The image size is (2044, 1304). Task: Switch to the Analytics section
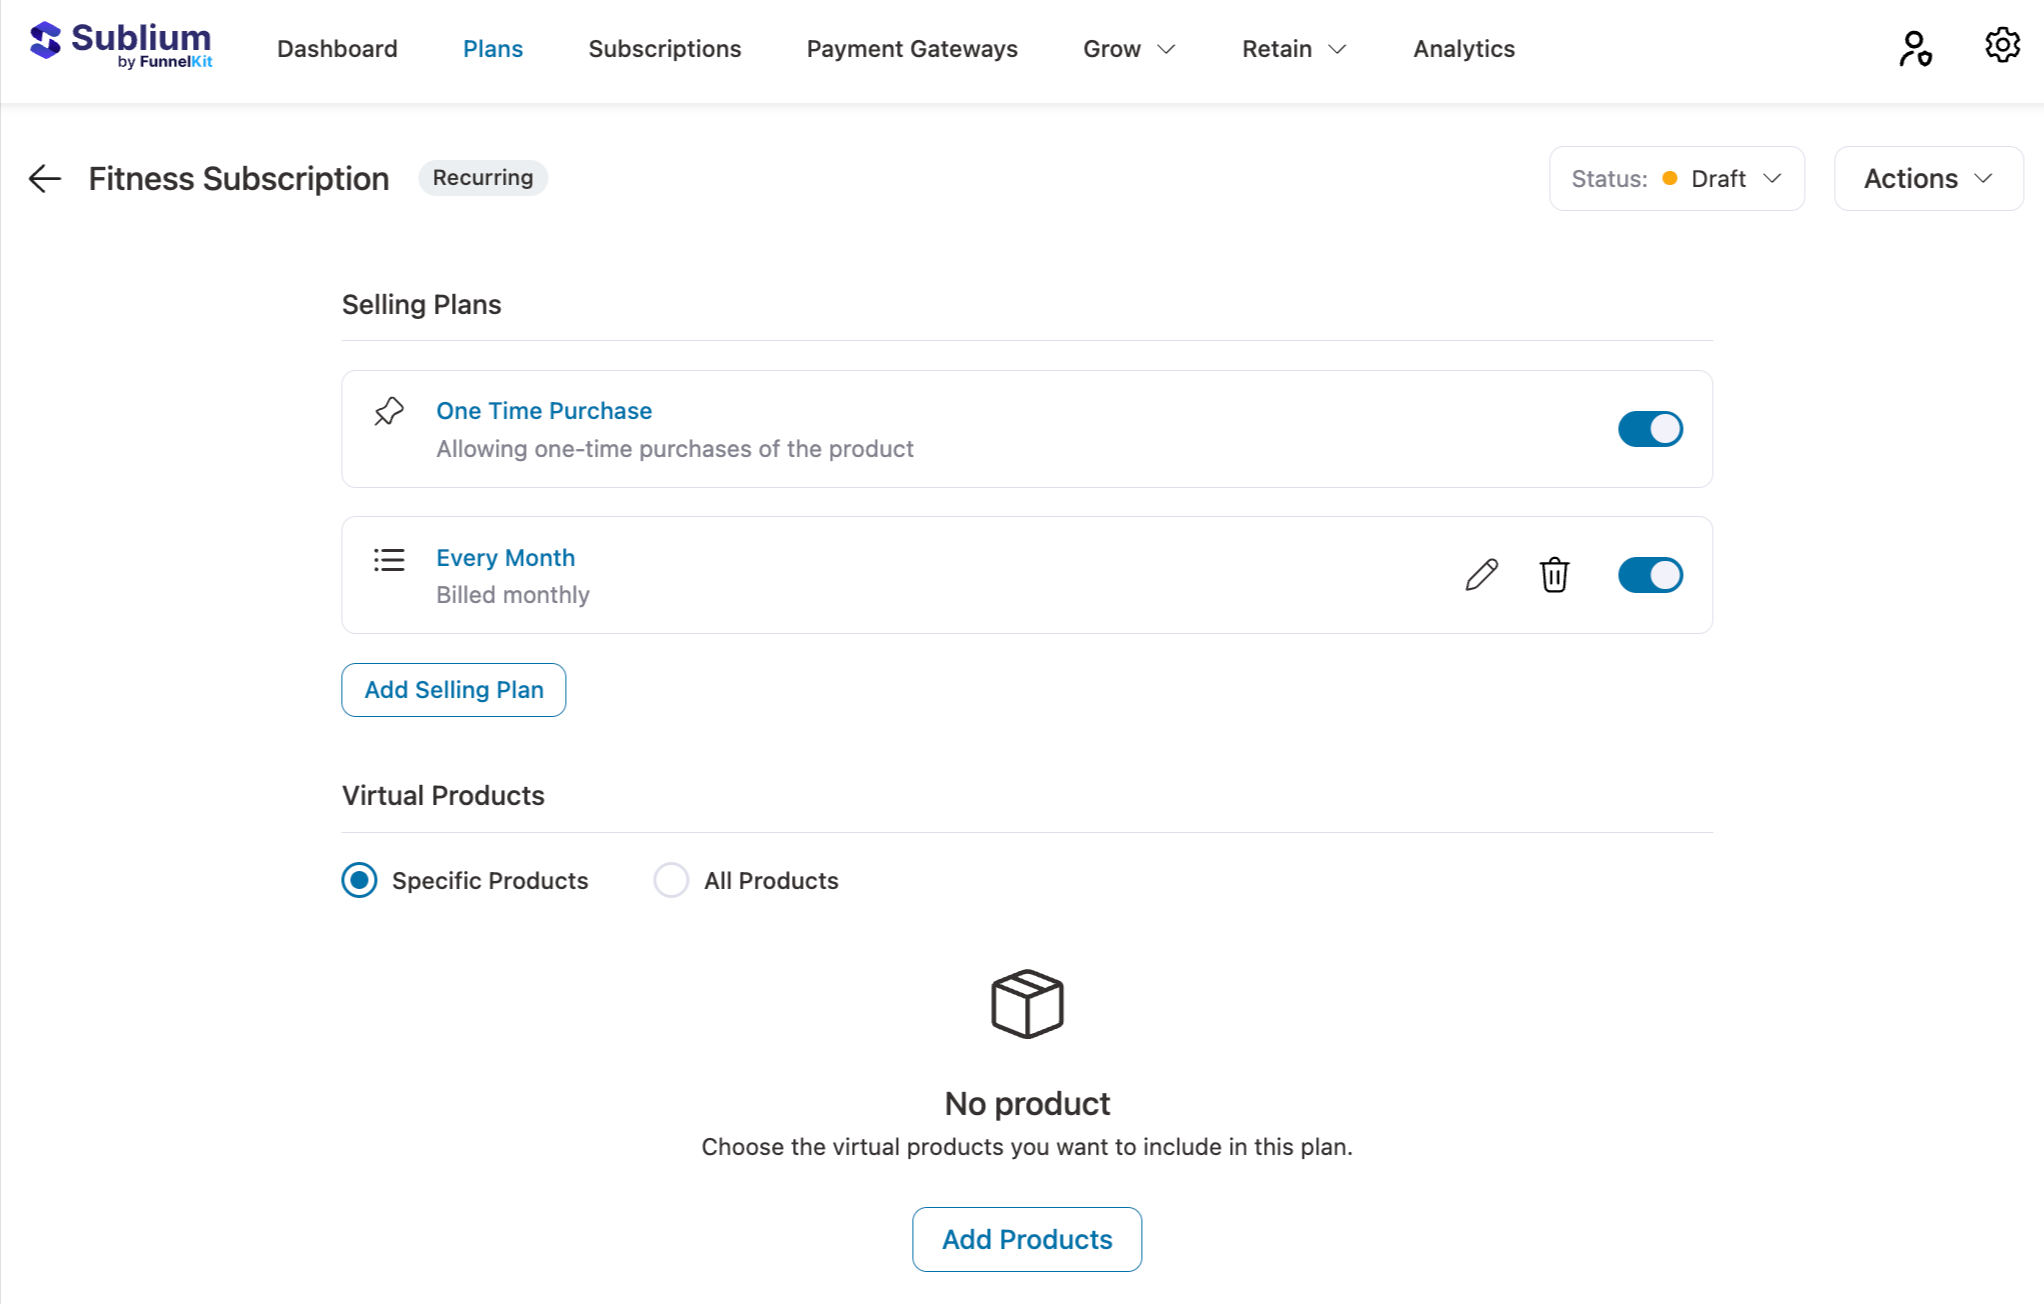[x=1463, y=48]
